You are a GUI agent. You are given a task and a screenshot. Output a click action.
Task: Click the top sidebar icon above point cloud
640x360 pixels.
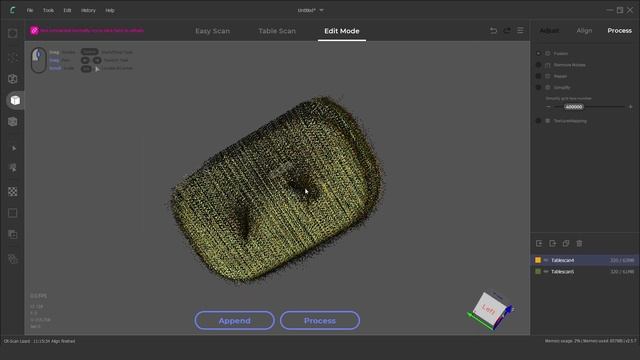13,33
